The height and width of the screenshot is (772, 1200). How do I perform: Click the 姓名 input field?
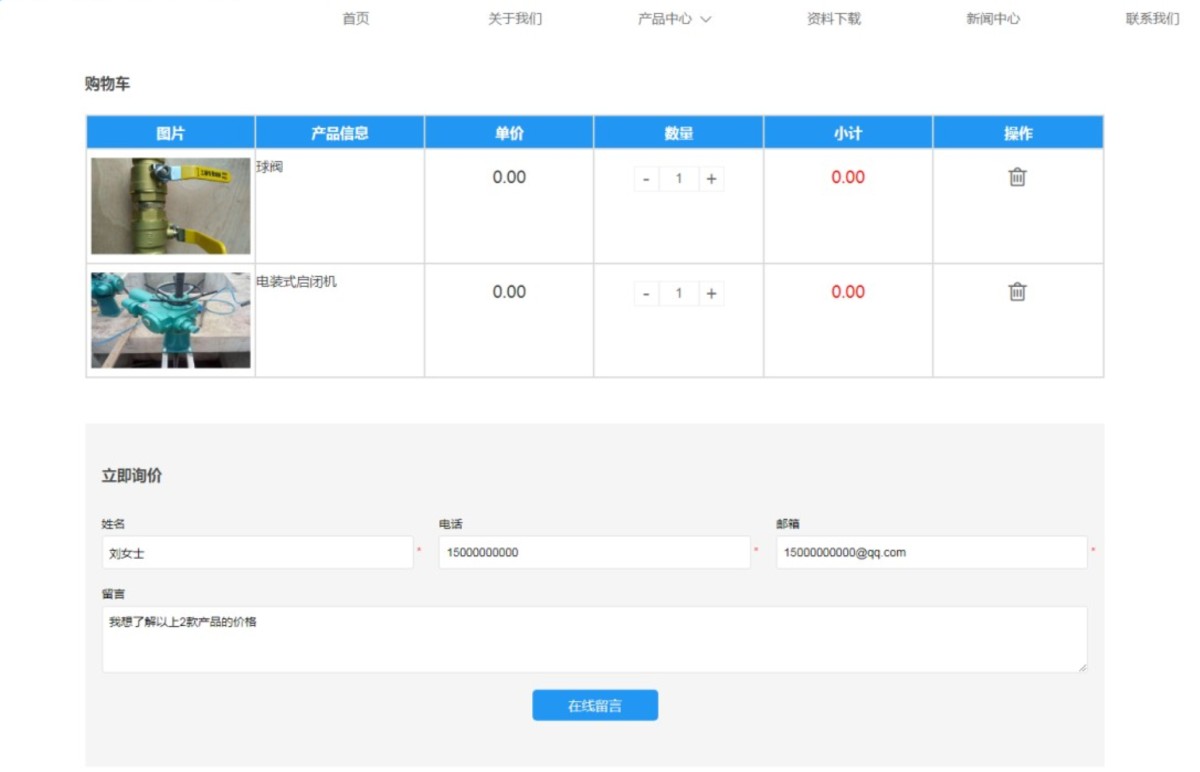point(258,552)
